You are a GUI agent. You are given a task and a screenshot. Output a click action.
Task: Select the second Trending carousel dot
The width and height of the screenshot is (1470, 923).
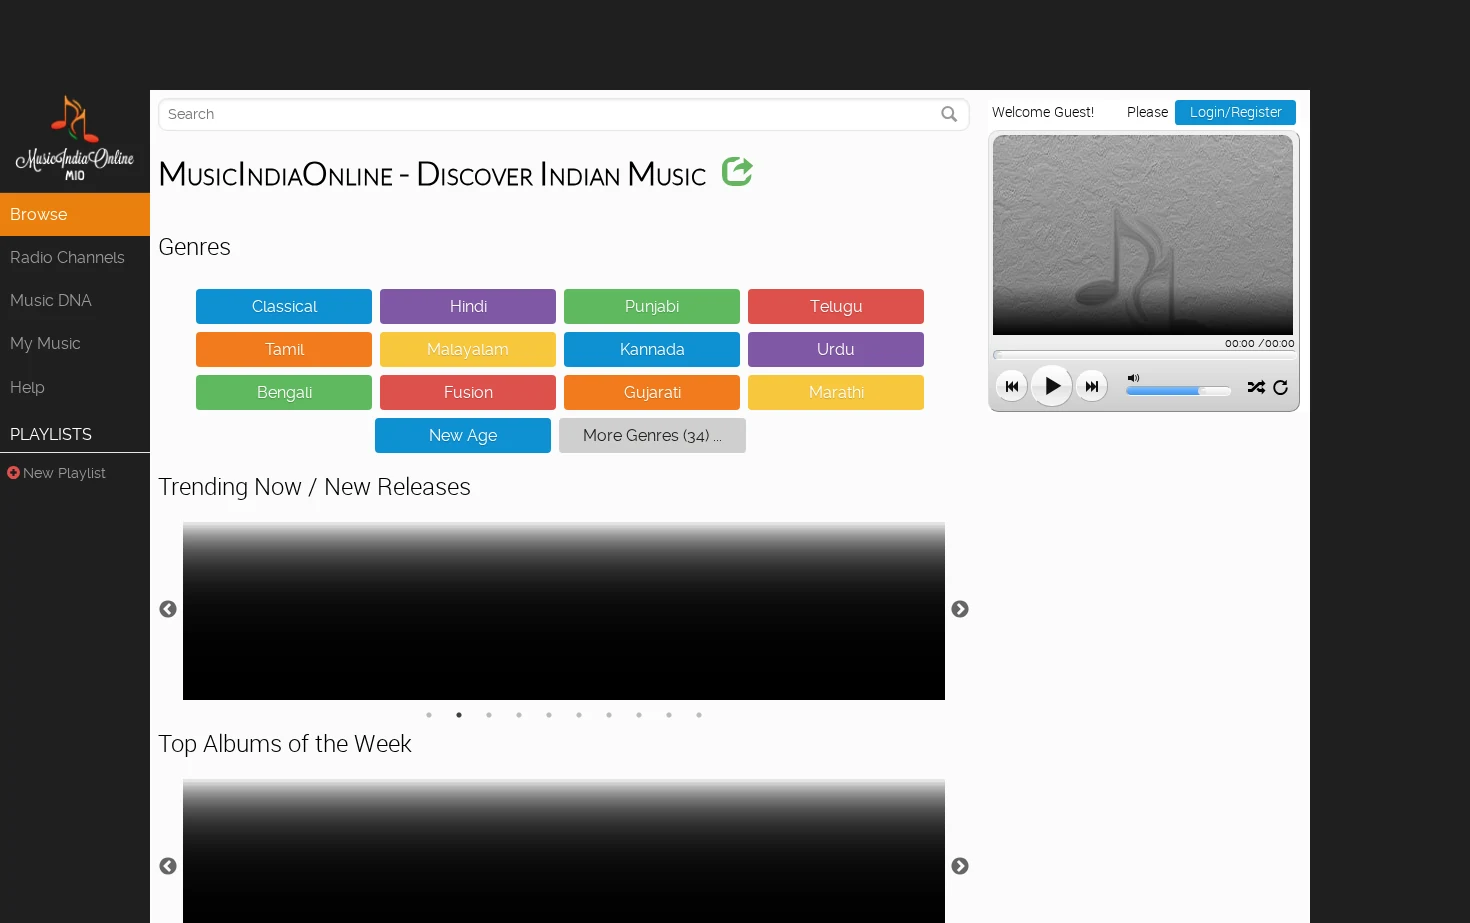(x=459, y=715)
